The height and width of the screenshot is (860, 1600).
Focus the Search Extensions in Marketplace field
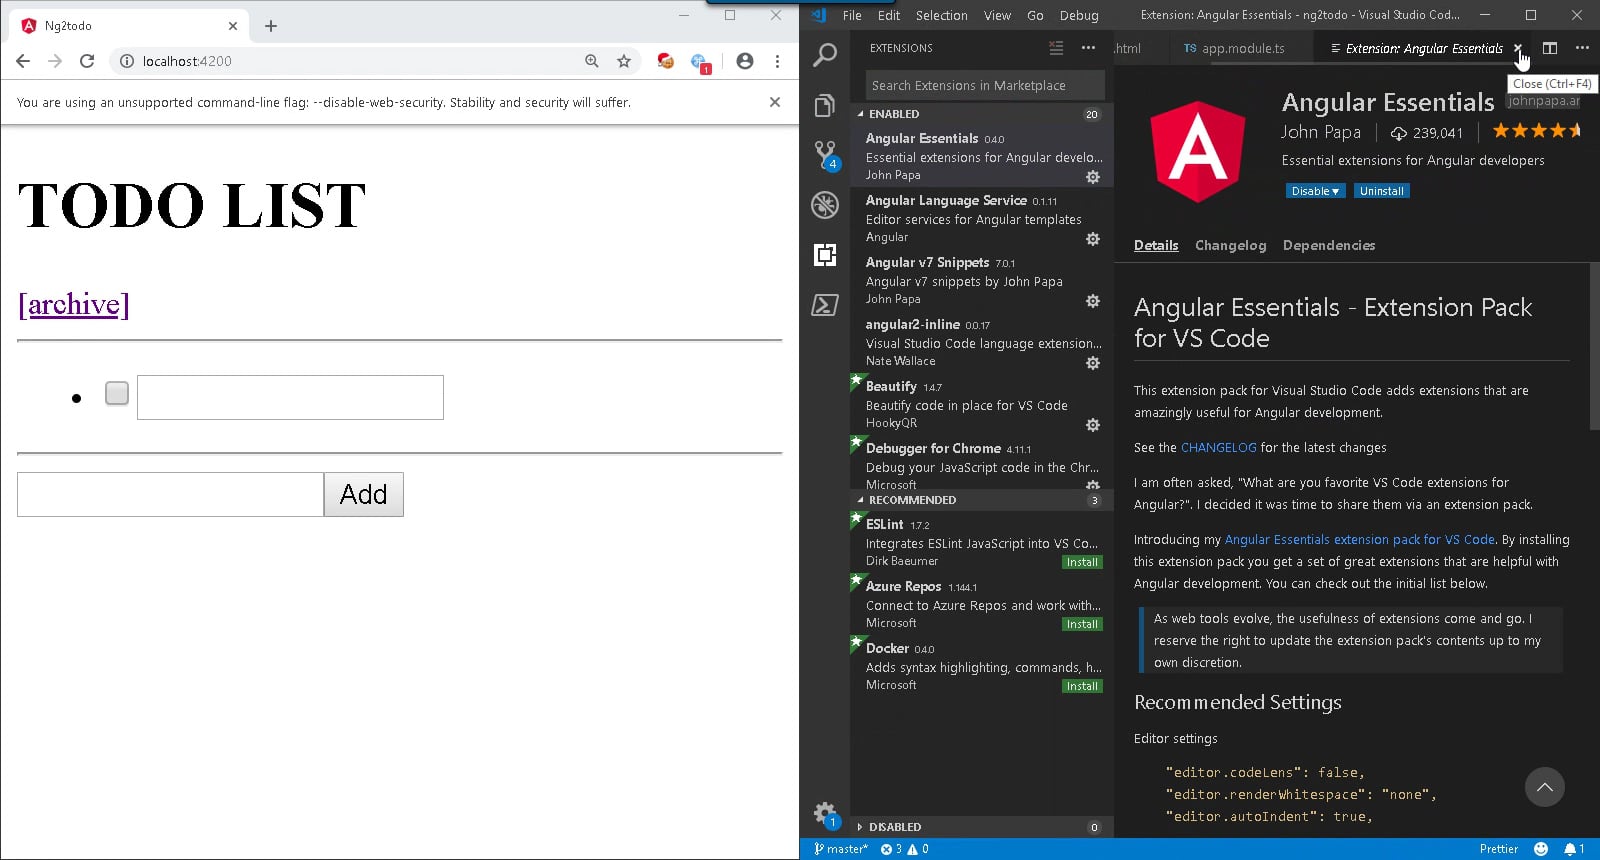tap(985, 85)
